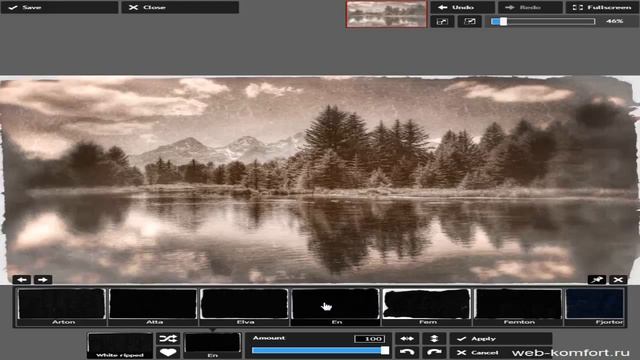Image resolution: width=640 pixels, height=360 pixels.
Task: Click the navigator preview thumbnail
Action: [x=386, y=14]
